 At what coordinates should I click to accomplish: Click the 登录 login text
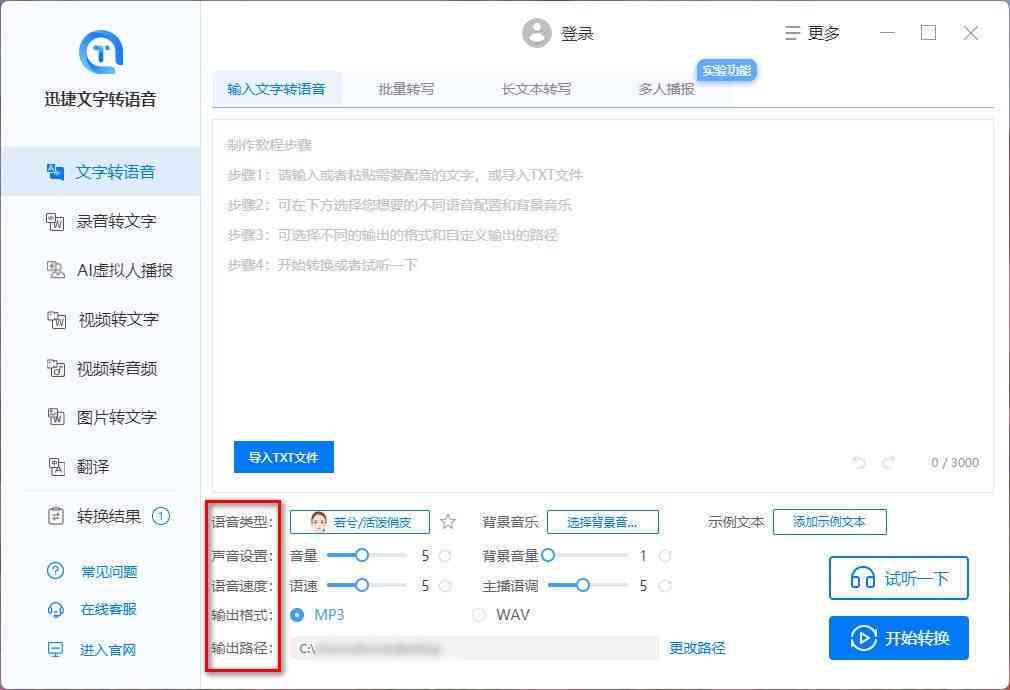point(576,34)
